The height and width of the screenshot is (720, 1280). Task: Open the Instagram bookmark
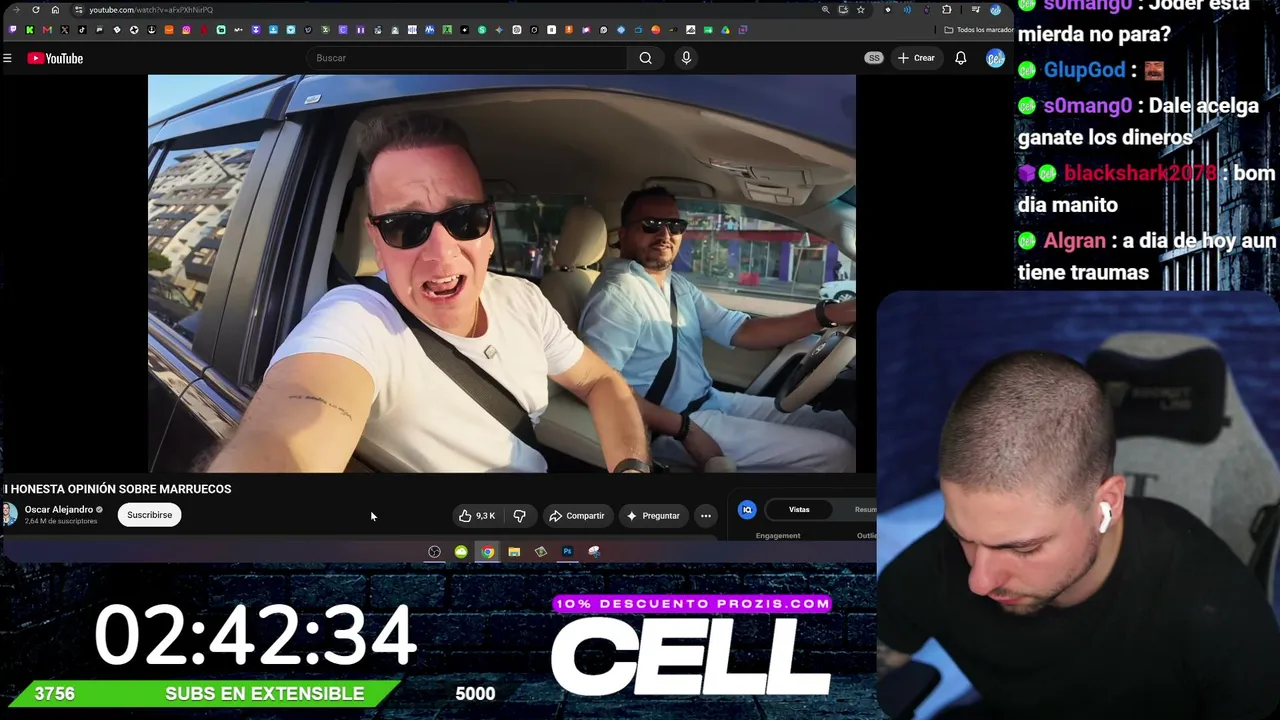[186, 30]
